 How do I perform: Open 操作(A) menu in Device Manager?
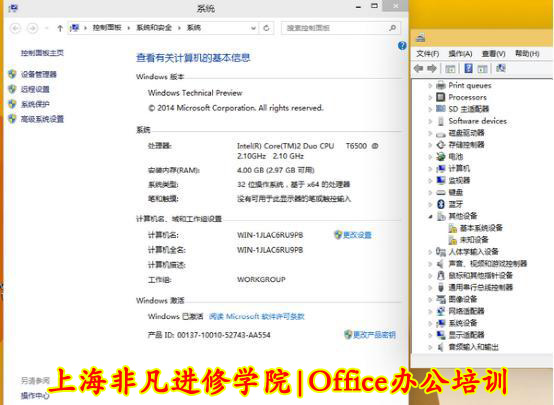(460, 53)
